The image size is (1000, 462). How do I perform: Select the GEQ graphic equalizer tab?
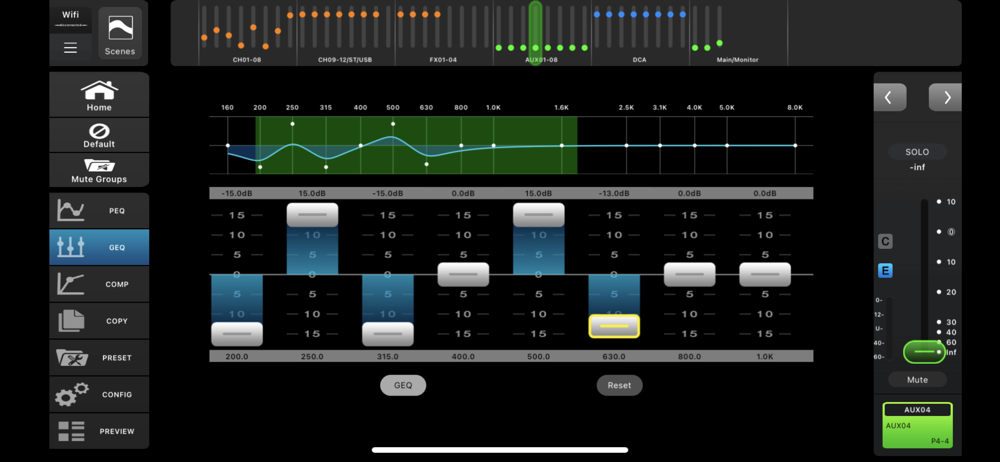click(99, 247)
